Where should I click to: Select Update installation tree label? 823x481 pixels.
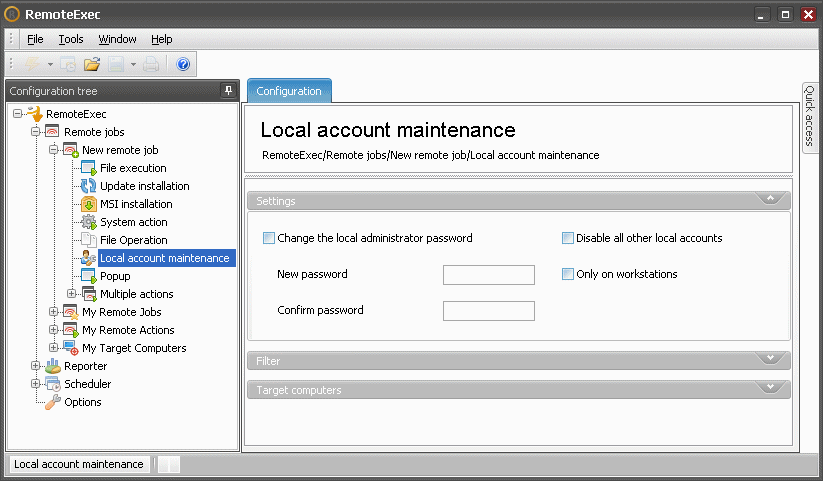tap(145, 186)
